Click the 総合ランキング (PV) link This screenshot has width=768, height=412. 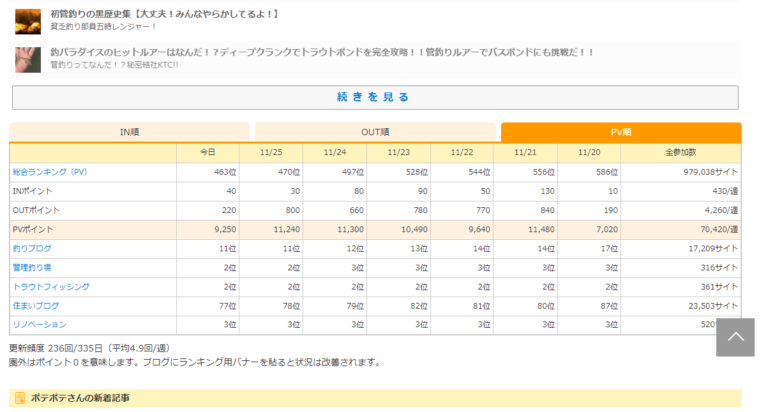point(50,172)
